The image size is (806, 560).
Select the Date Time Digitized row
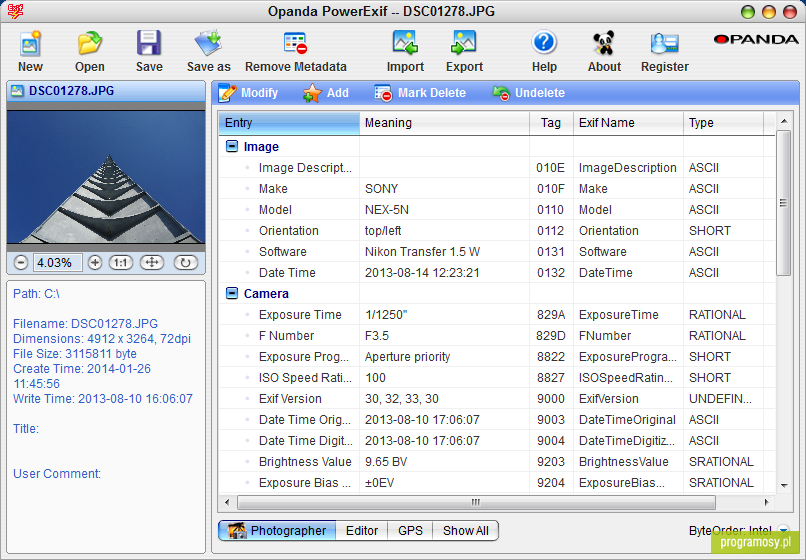497,441
